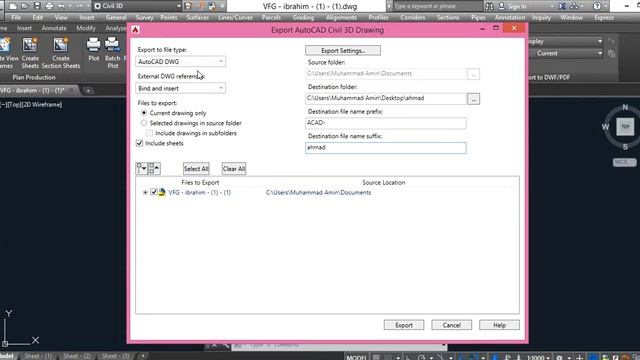Screen dimensions: 640x360
Task: Select Current drawing only radio button
Action: point(144,113)
